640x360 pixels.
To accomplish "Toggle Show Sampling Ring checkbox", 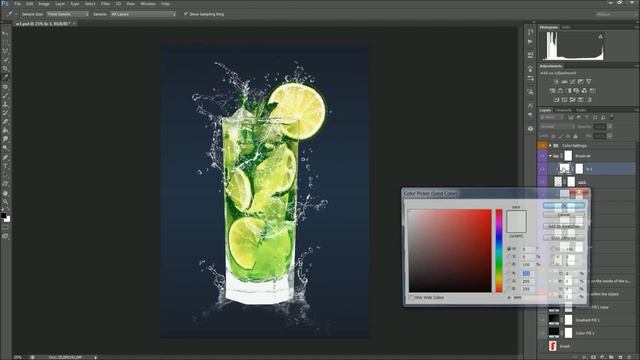I will pyautogui.click(x=186, y=14).
